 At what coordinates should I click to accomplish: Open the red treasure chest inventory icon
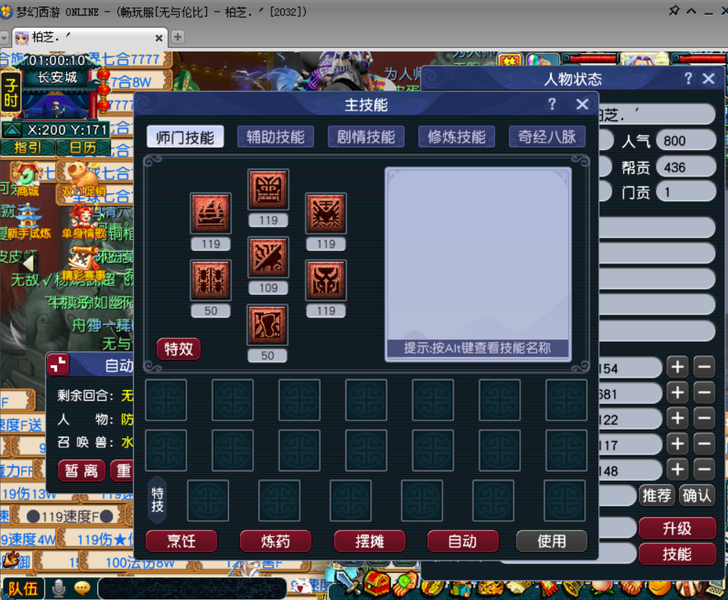pos(376,584)
